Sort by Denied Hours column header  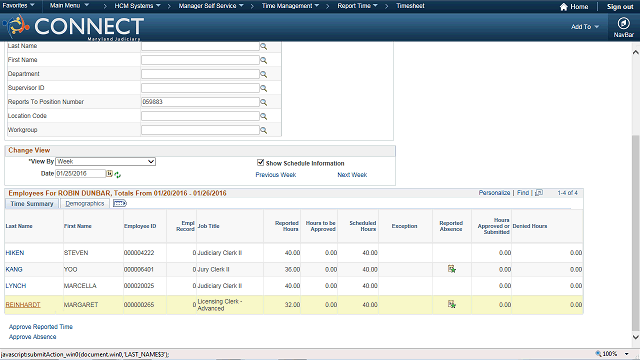pyautogui.click(x=530, y=226)
